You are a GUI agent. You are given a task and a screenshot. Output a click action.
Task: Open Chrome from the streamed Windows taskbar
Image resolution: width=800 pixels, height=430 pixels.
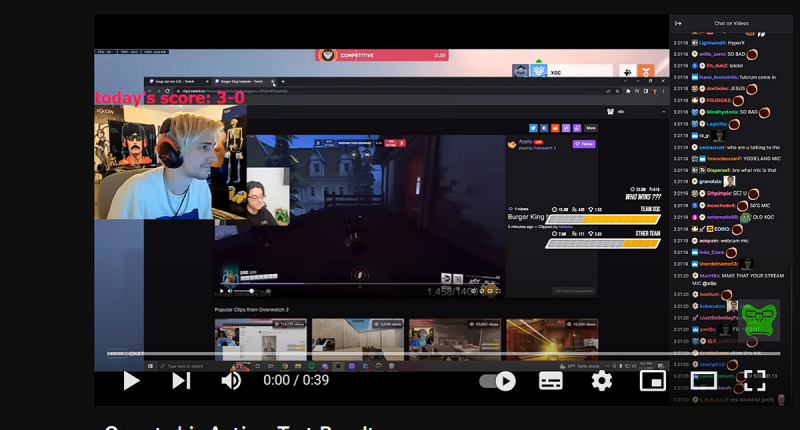tap(285, 366)
